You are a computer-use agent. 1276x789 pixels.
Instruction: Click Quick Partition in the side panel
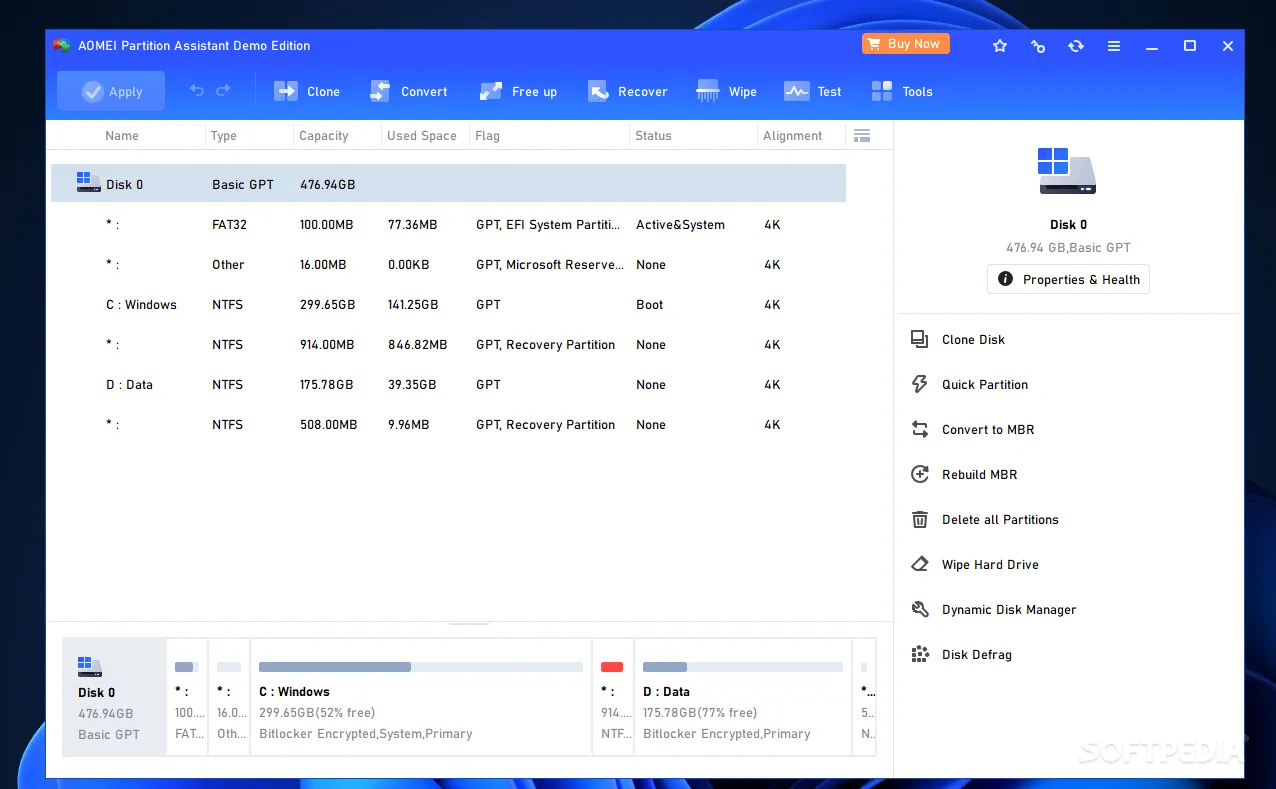click(x=969, y=385)
